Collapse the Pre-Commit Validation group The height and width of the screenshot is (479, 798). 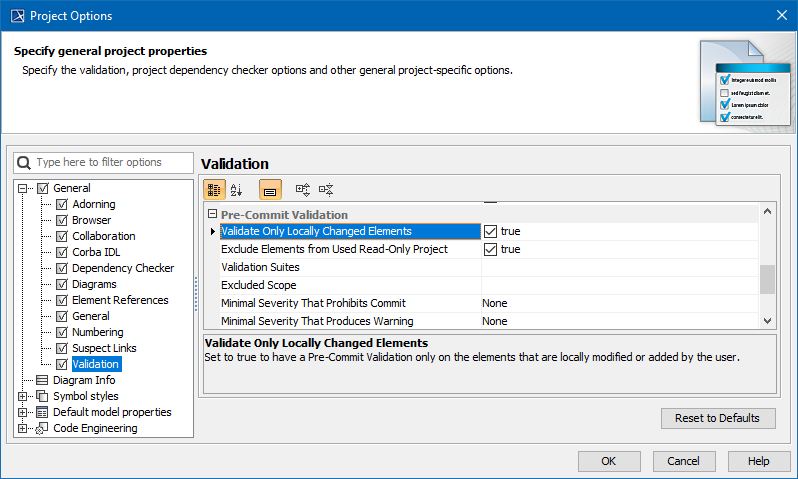[212, 214]
